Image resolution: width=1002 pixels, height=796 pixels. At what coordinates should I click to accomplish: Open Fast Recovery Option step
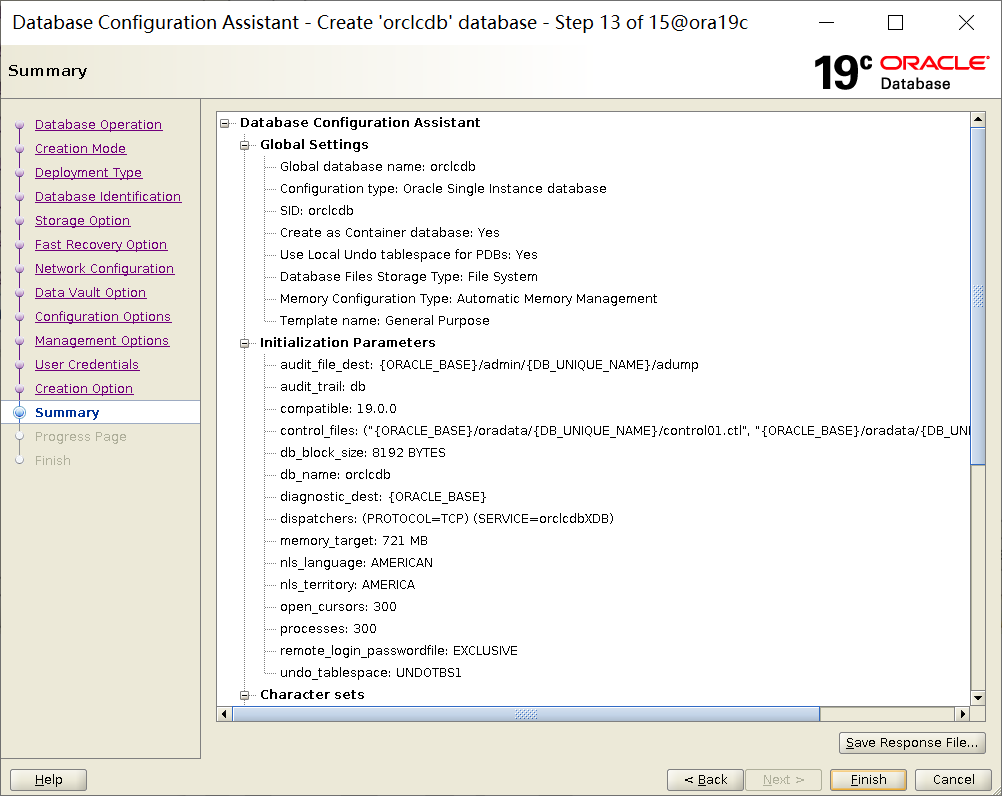point(101,245)
